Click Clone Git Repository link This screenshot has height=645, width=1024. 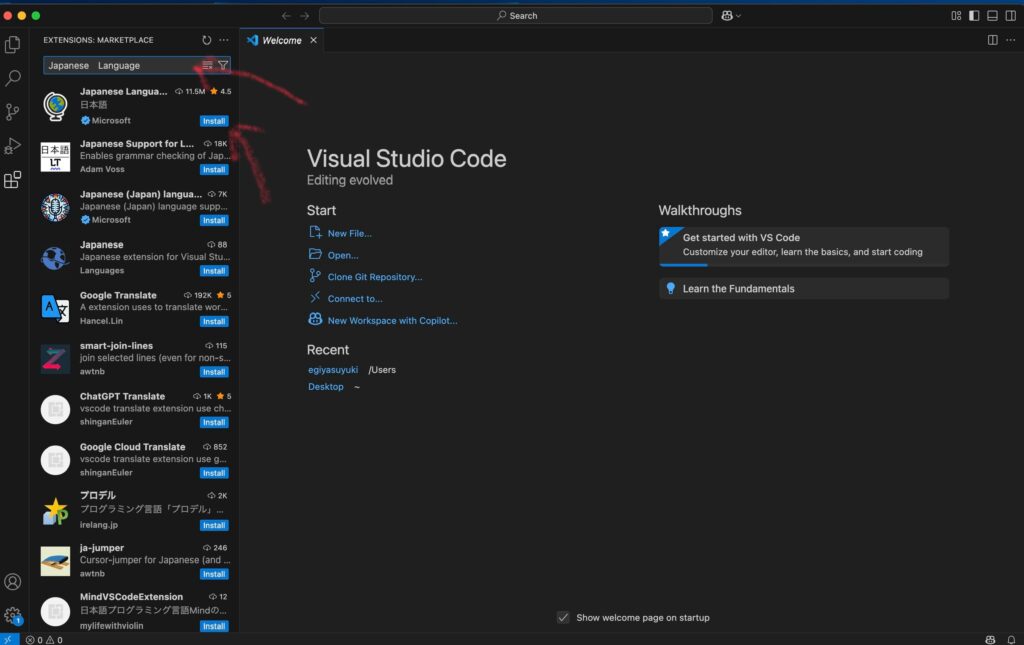point(375,277)
